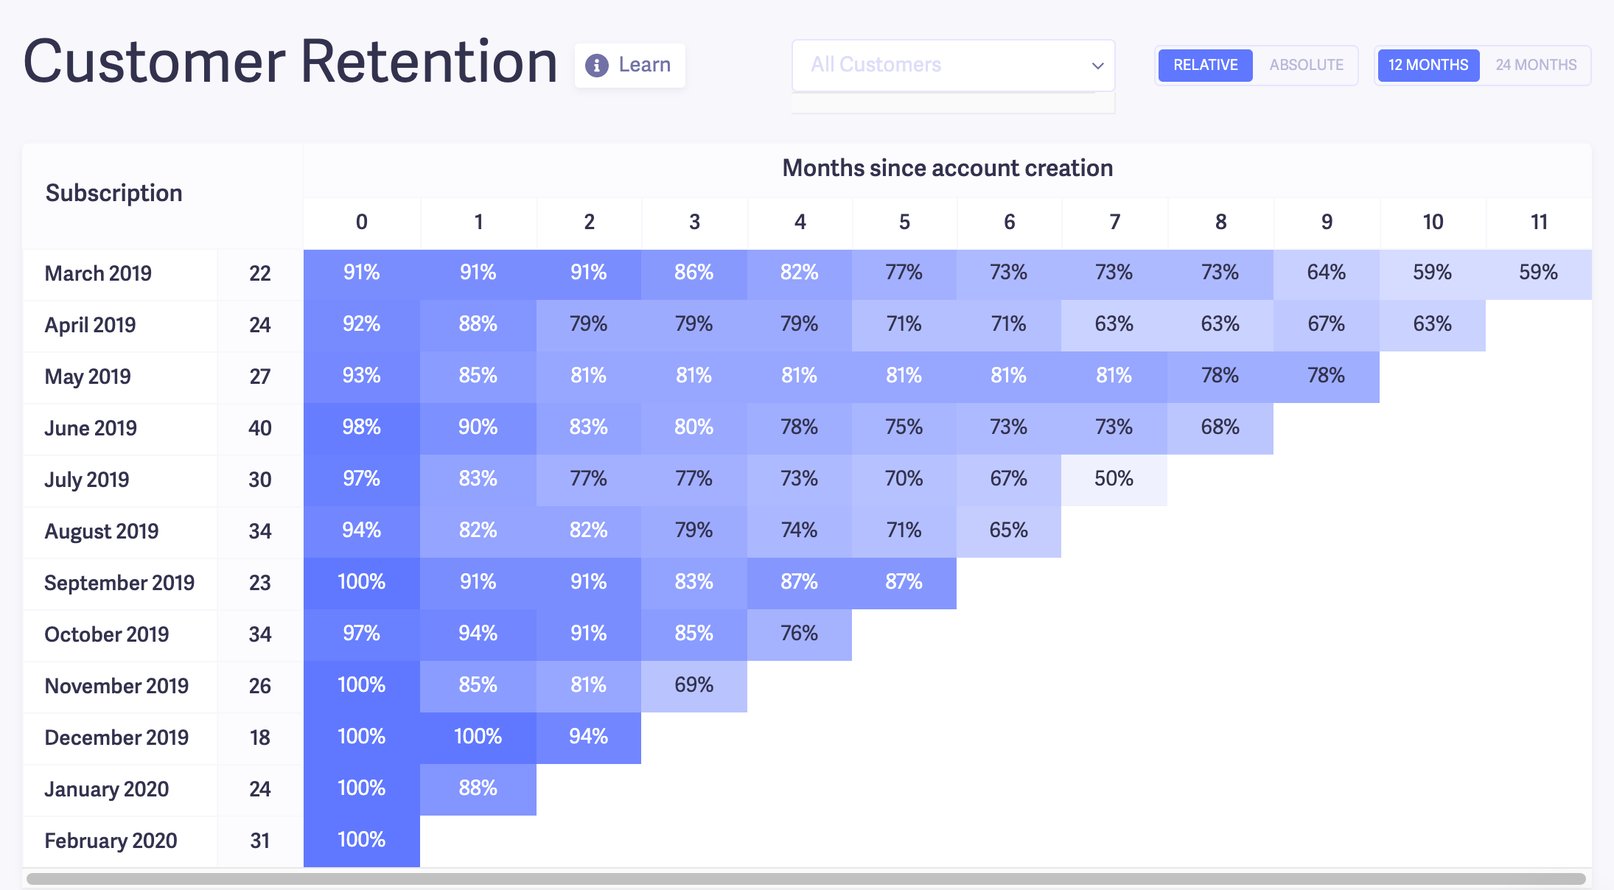Select the 12 MONTHS view
This screenshot has width=1614, height=890.
point(1428,65)
